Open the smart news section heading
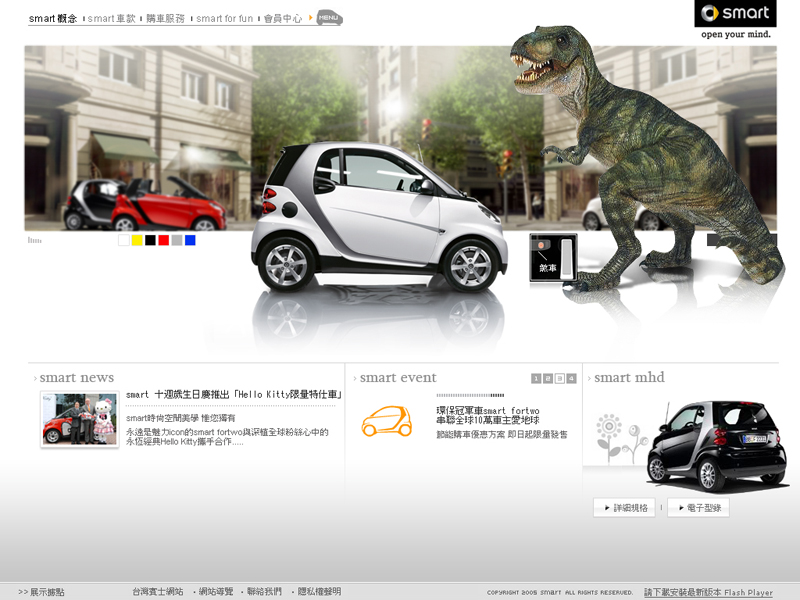The image size is (800, 600). (x=77, y=378)
